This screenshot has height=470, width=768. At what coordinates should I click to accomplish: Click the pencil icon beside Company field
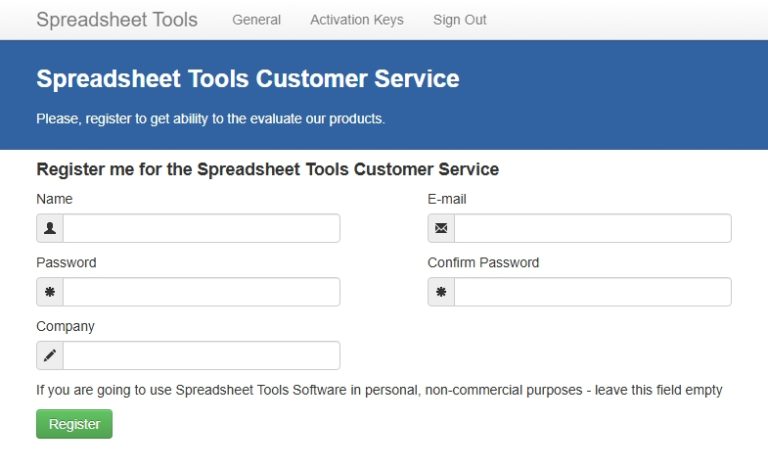coord(50,356)
